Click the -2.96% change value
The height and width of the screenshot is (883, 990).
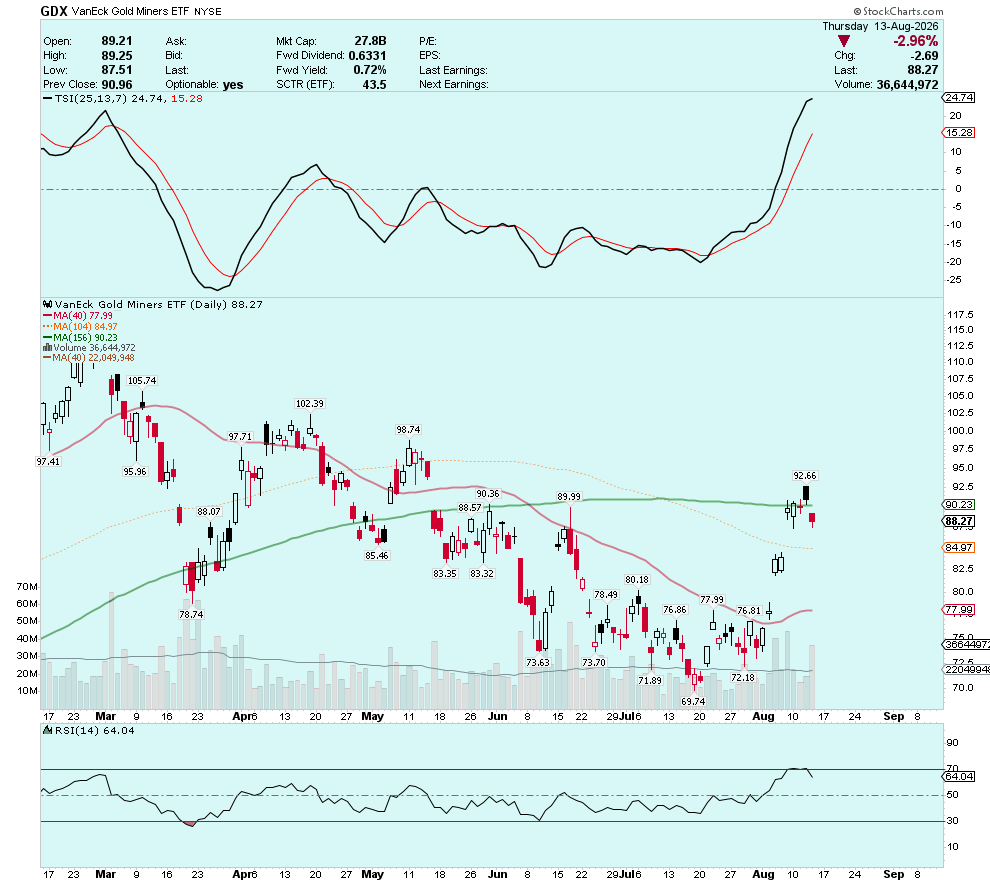tap(915, 41)
